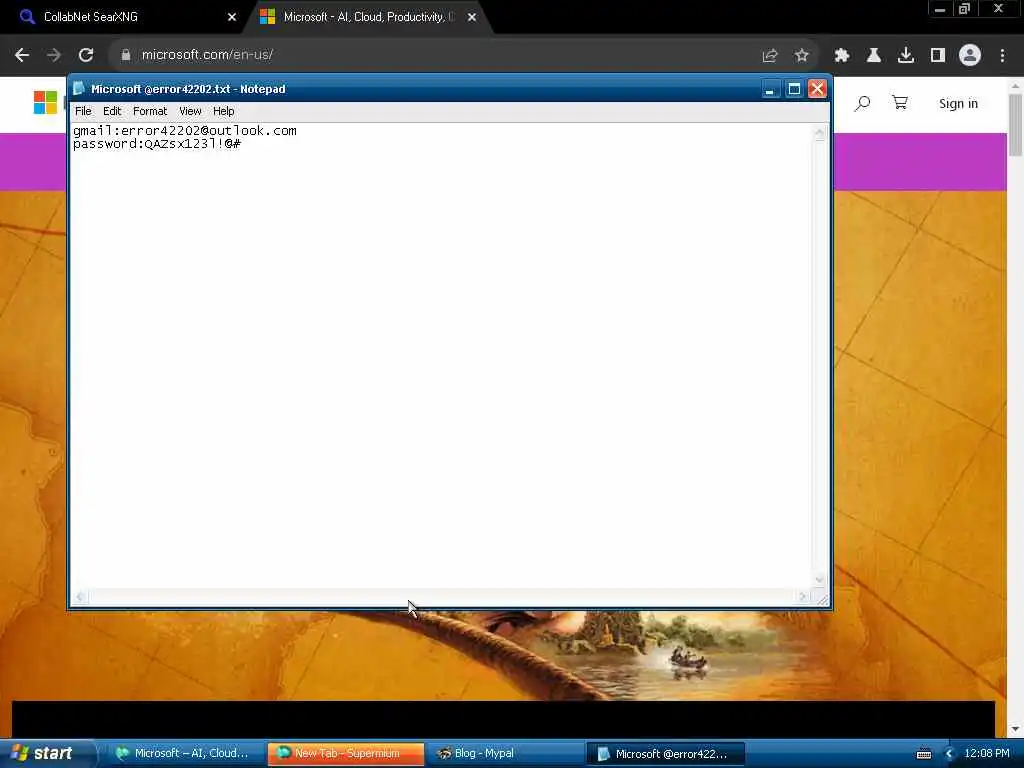Open Notepad's File menu
The image size is (1024, 768).
click(83, 111)
